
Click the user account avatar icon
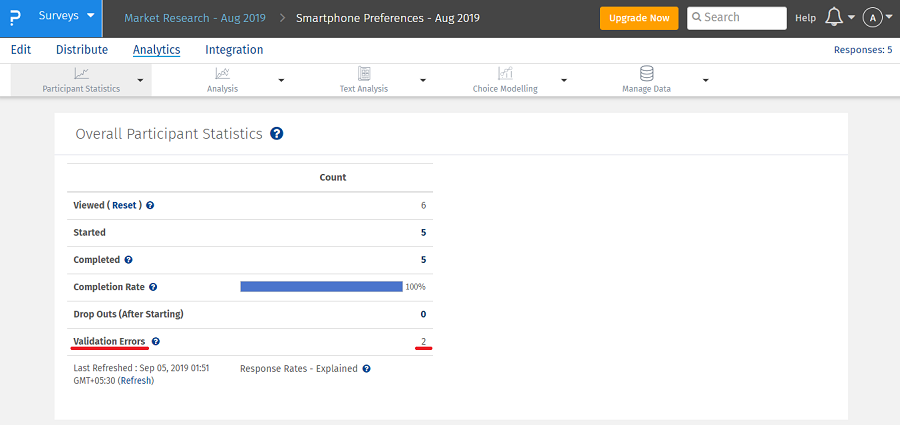[872, 18]
